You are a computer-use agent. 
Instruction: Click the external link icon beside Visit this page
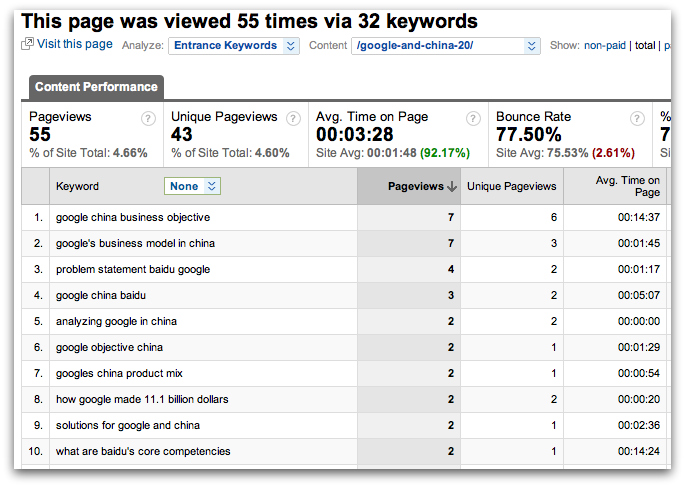pyautogui.click(x=27, y=45)
